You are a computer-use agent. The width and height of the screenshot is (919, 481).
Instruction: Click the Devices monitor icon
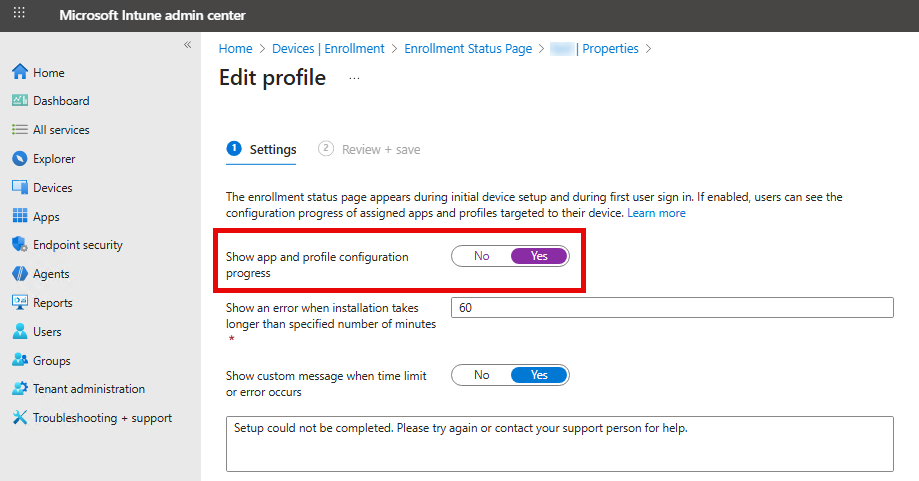point(20,187)
